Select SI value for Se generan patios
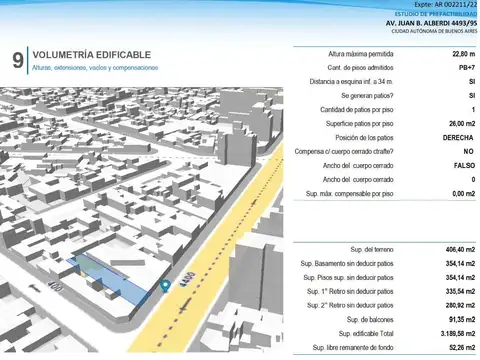Viewport: 480px width, 360px height. tap(472, 96)
